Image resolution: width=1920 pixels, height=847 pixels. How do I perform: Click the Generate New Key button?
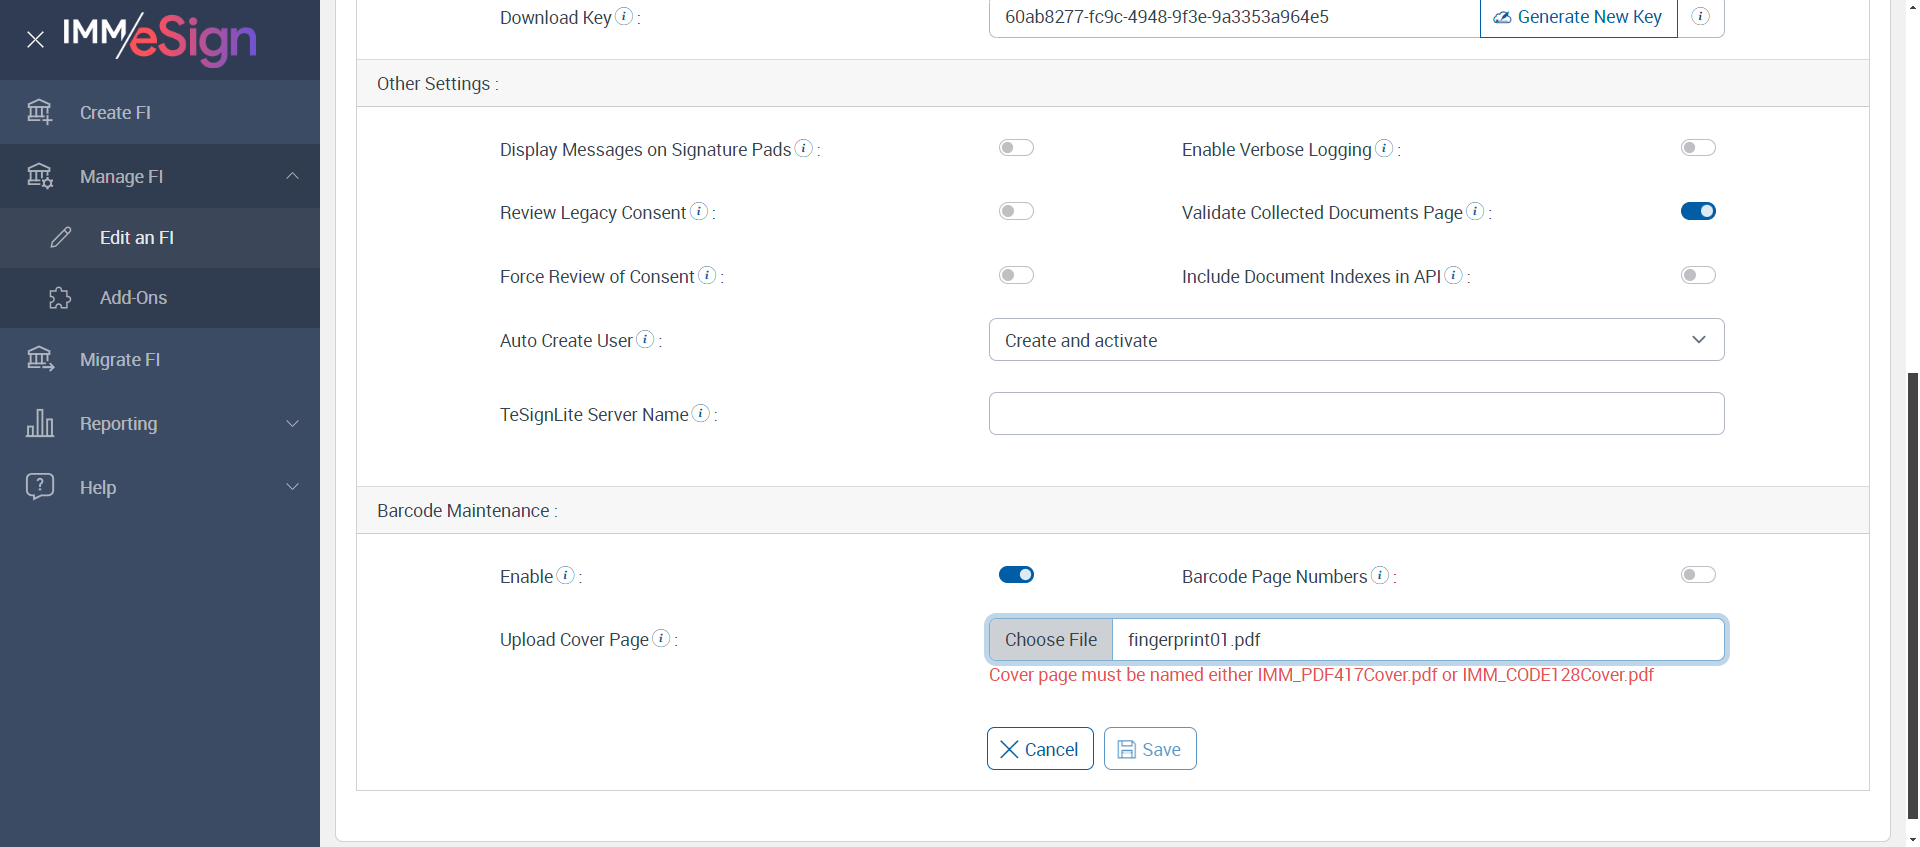[x=1578, y=17]
